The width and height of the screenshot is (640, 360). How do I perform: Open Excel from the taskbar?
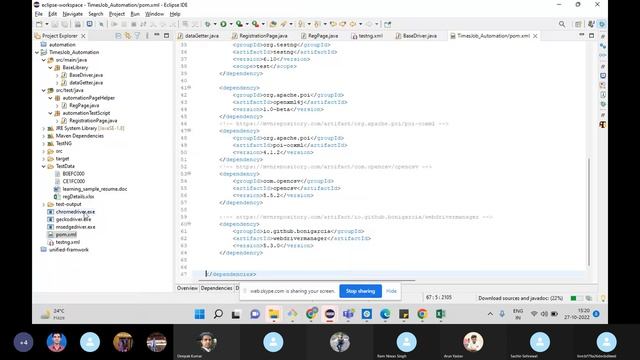click(440, 314)
